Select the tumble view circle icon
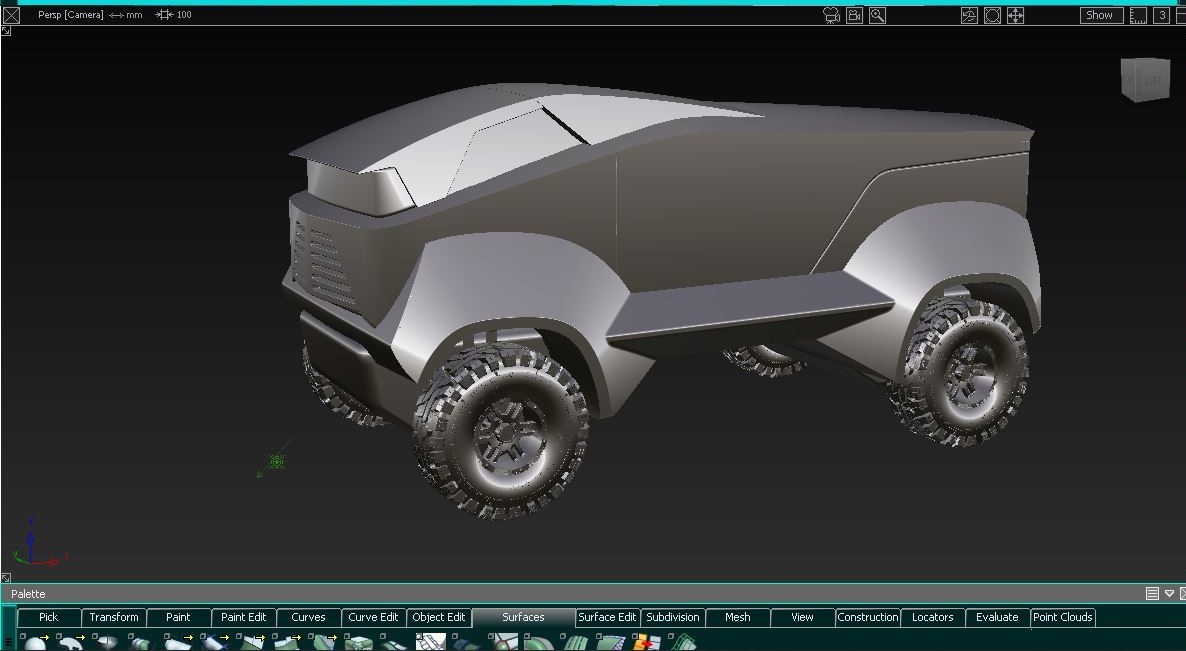Viewport: 1186px width, 651px height. click(991, 15)
